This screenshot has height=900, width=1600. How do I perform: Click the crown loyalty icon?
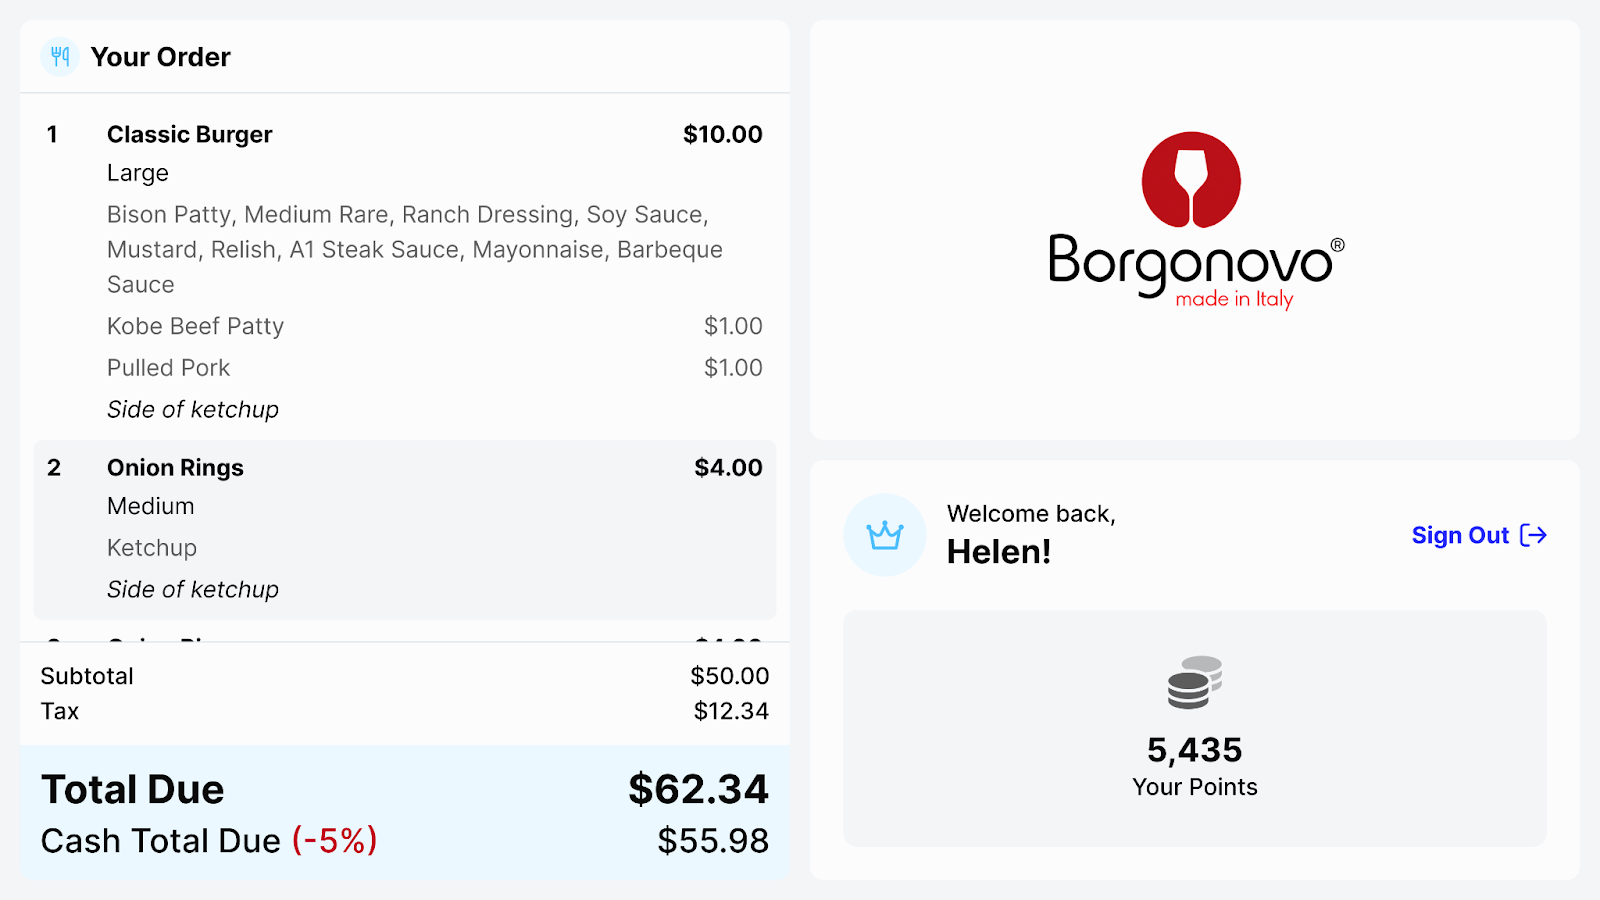[x=885, y=536]
